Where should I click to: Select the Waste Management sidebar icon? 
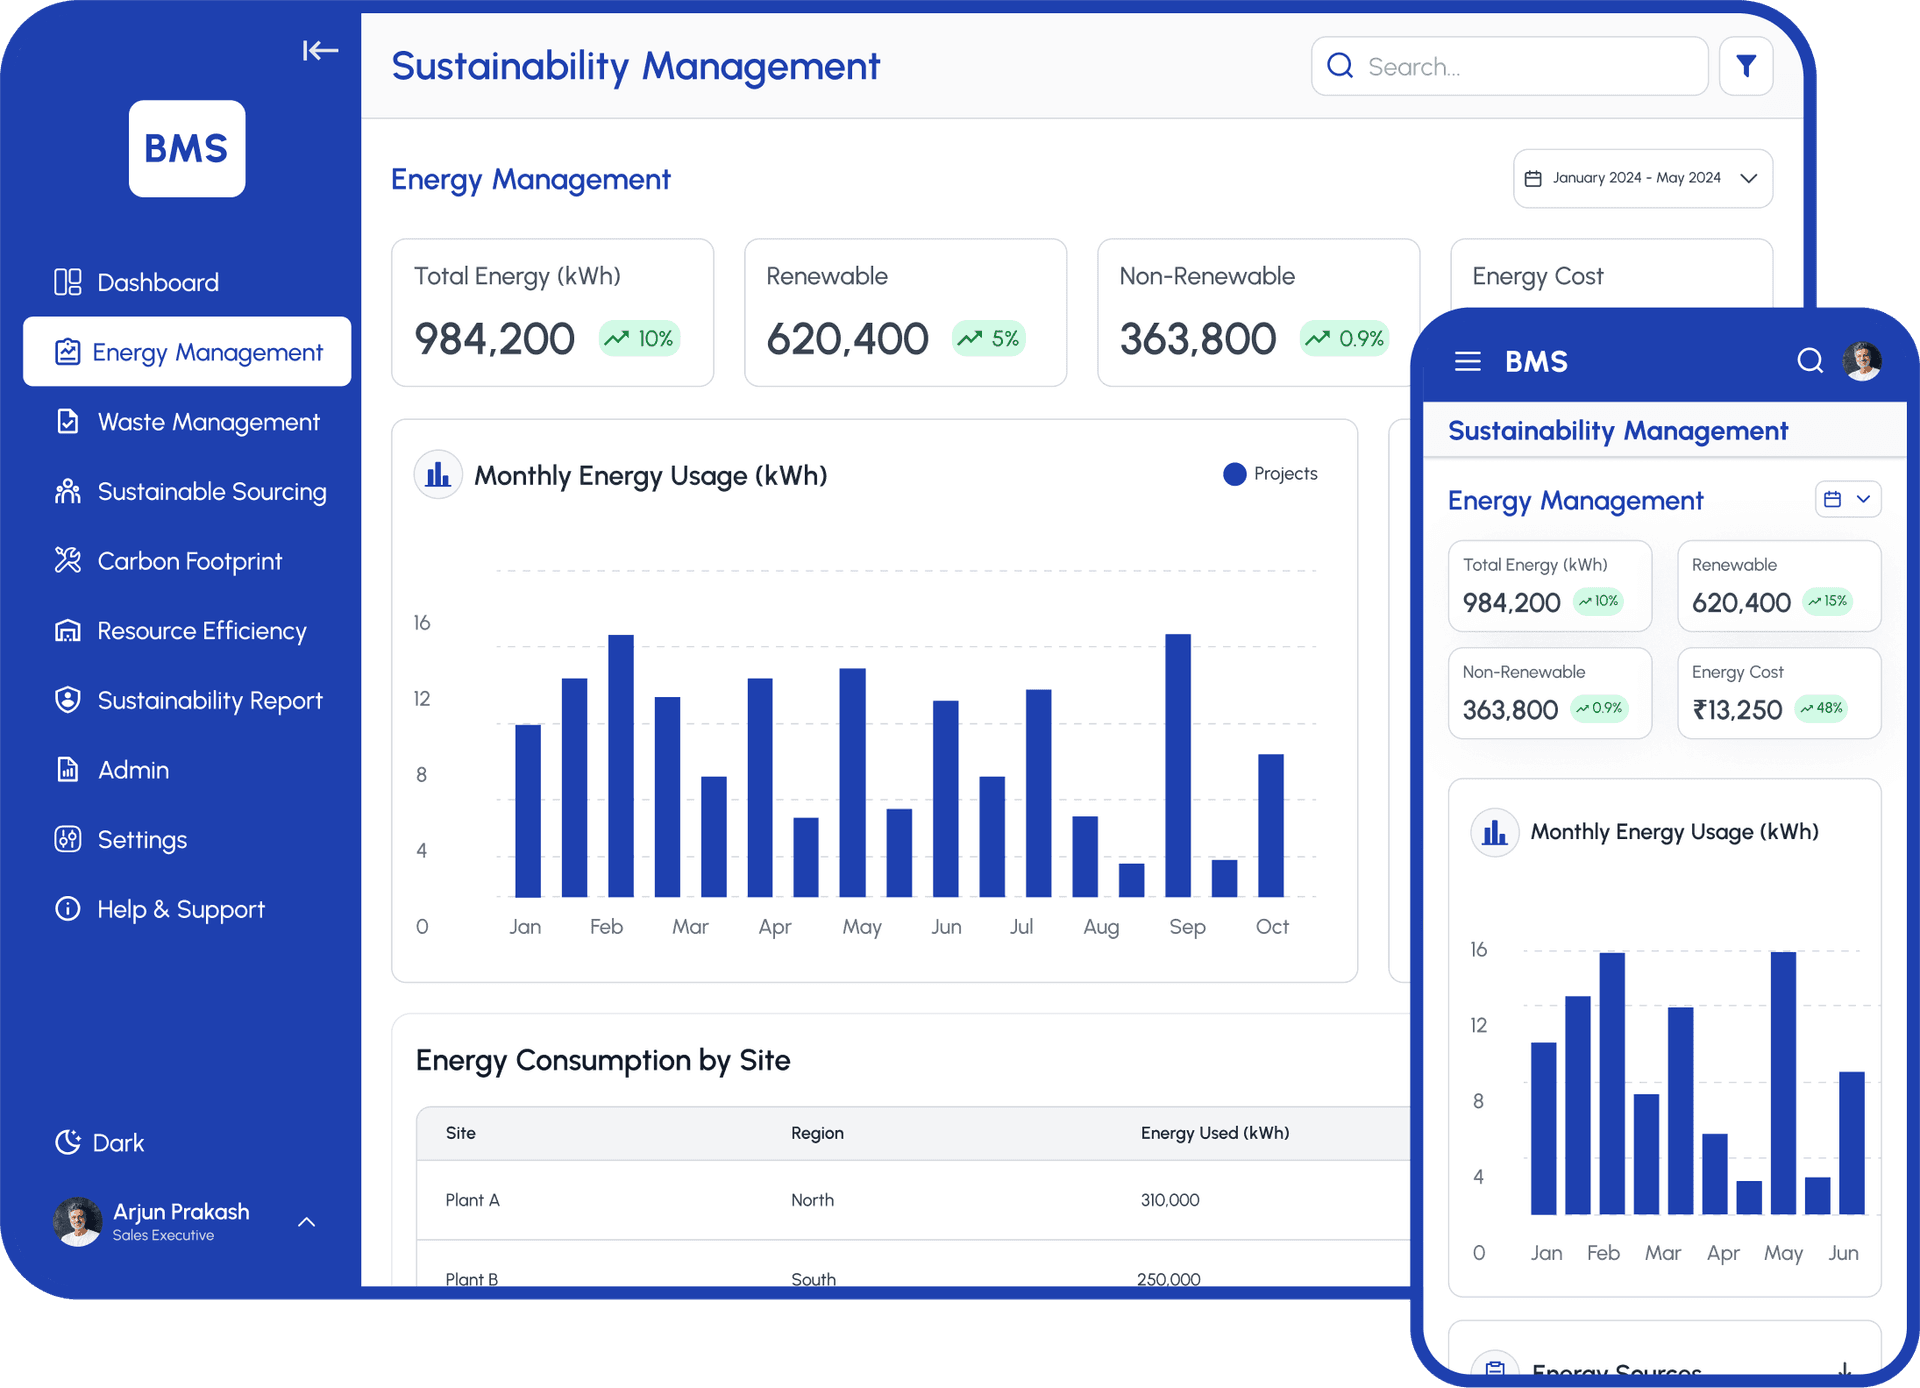67,421
